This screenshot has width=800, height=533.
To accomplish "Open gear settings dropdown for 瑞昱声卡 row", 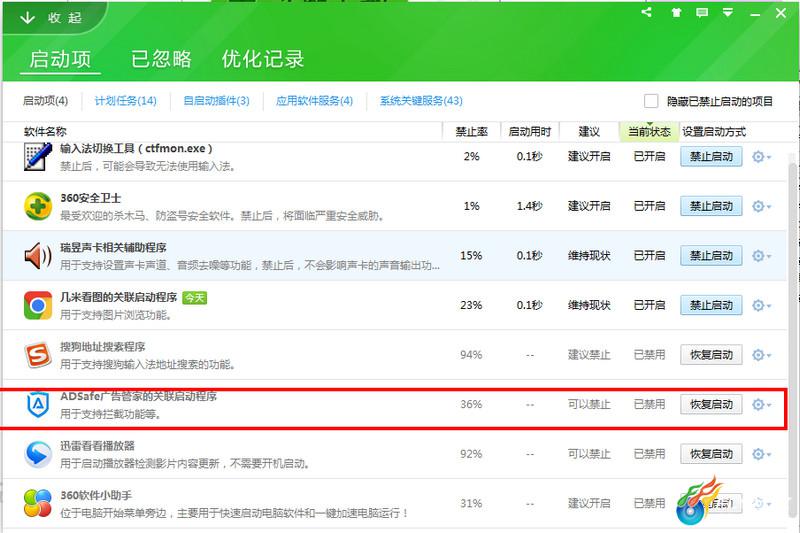I will (x=761, y=256).
